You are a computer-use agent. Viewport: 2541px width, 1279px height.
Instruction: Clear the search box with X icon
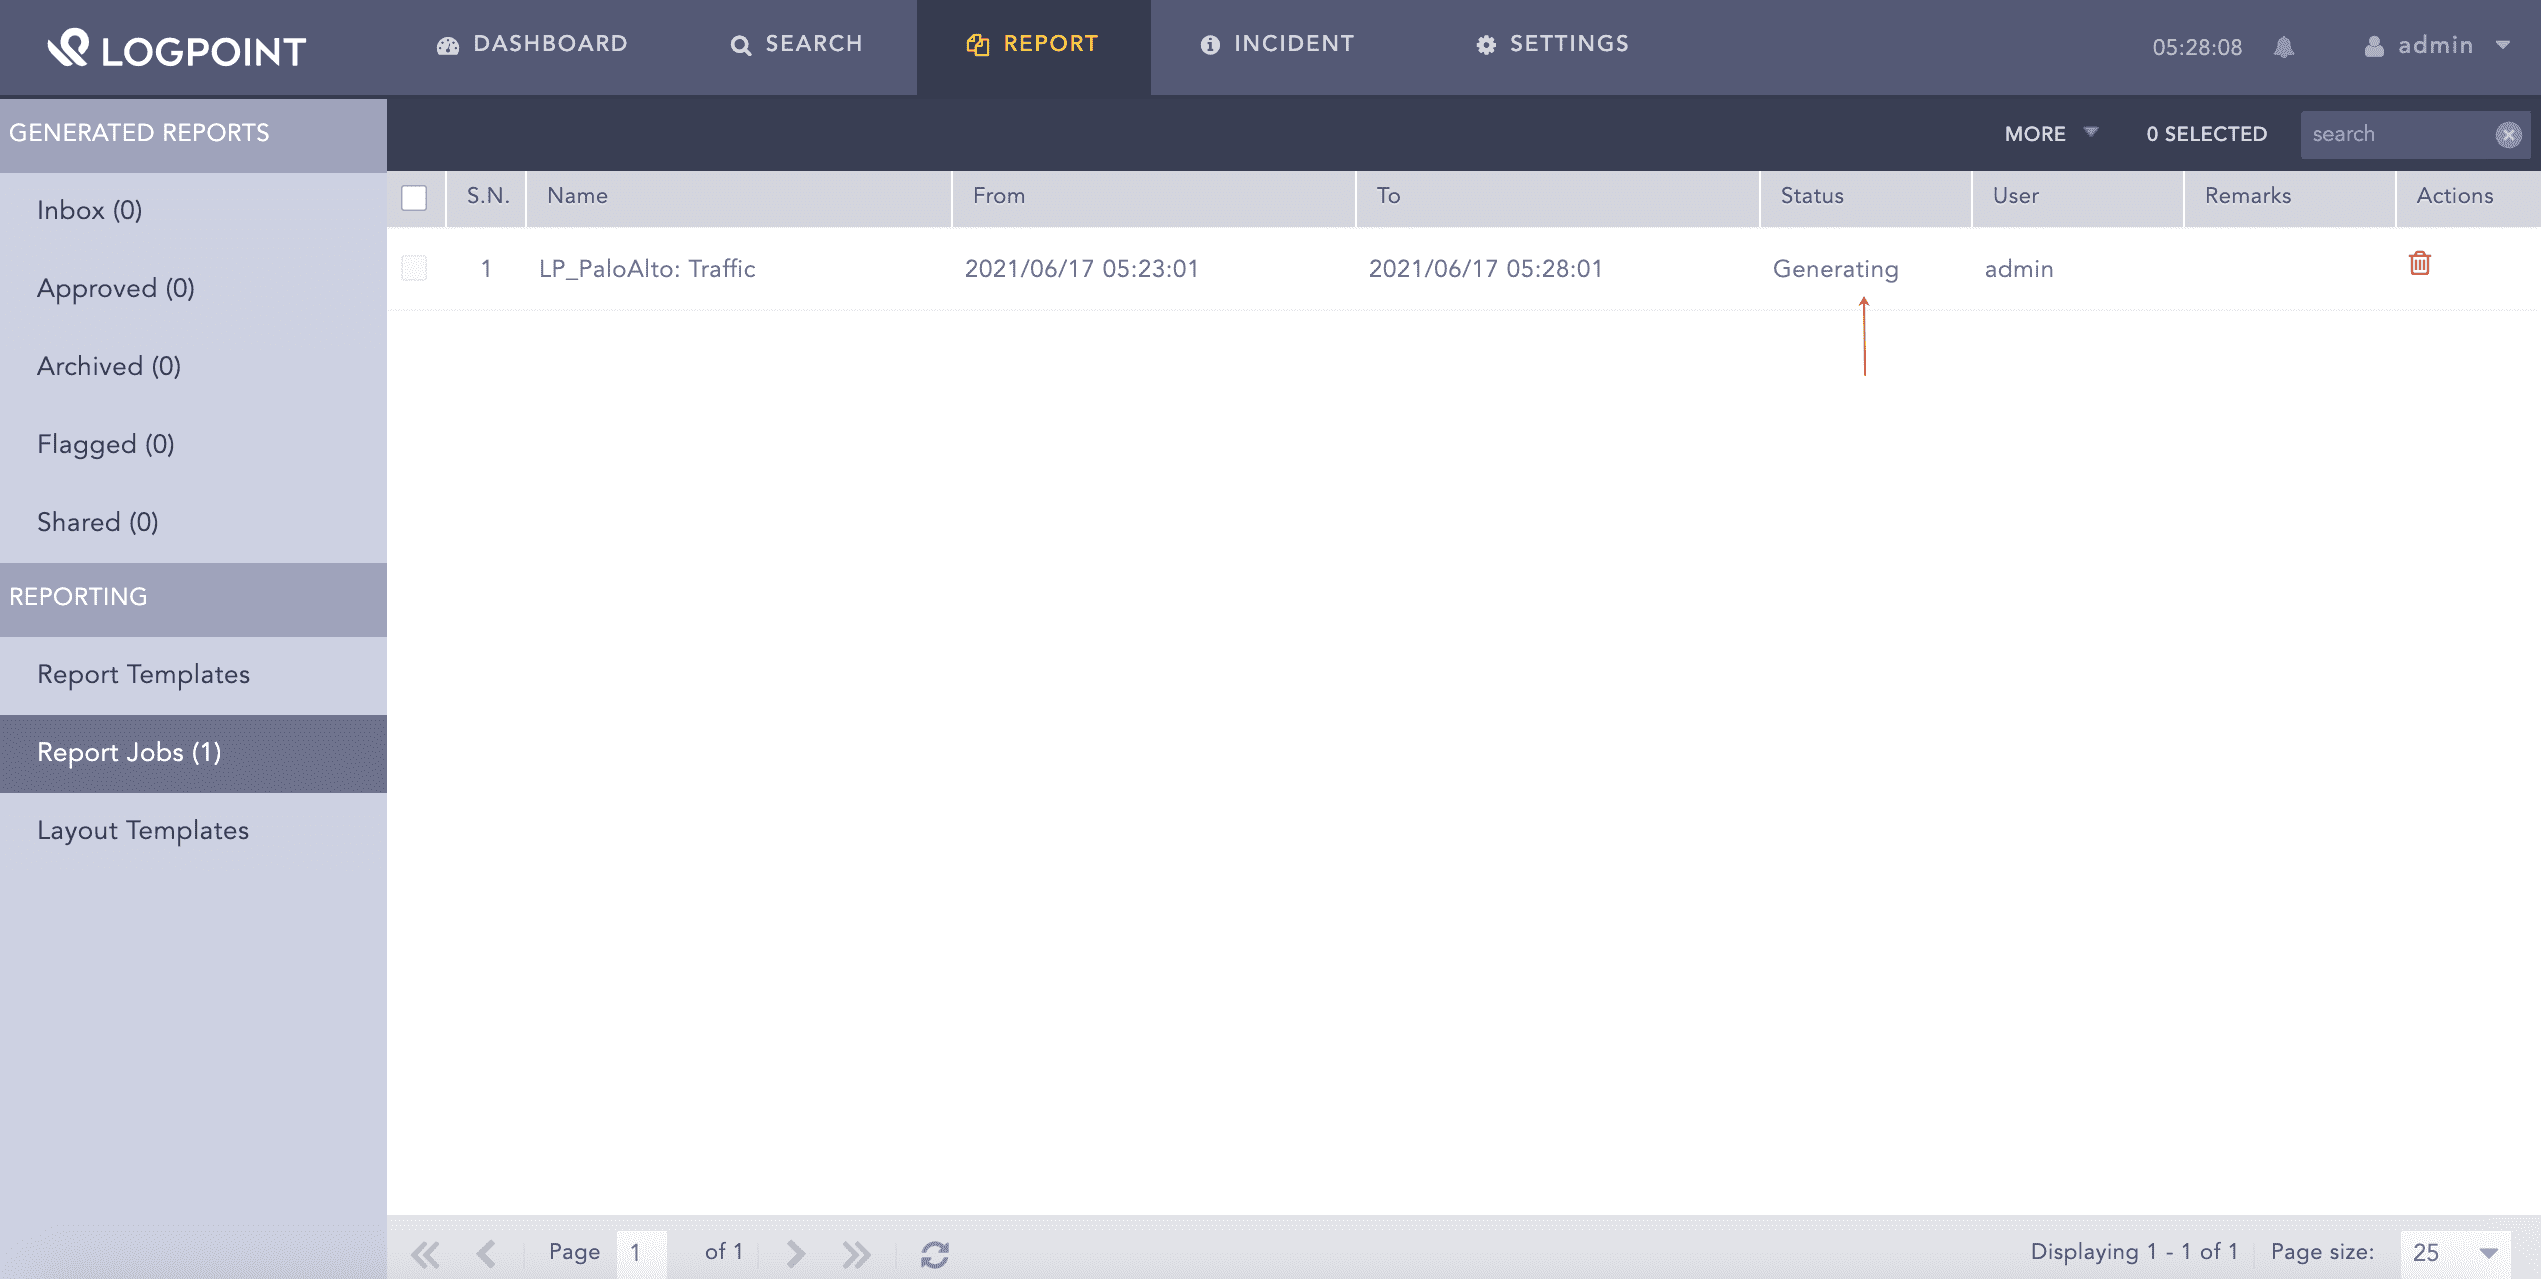pyautogui.click(x=2508, y=135)
